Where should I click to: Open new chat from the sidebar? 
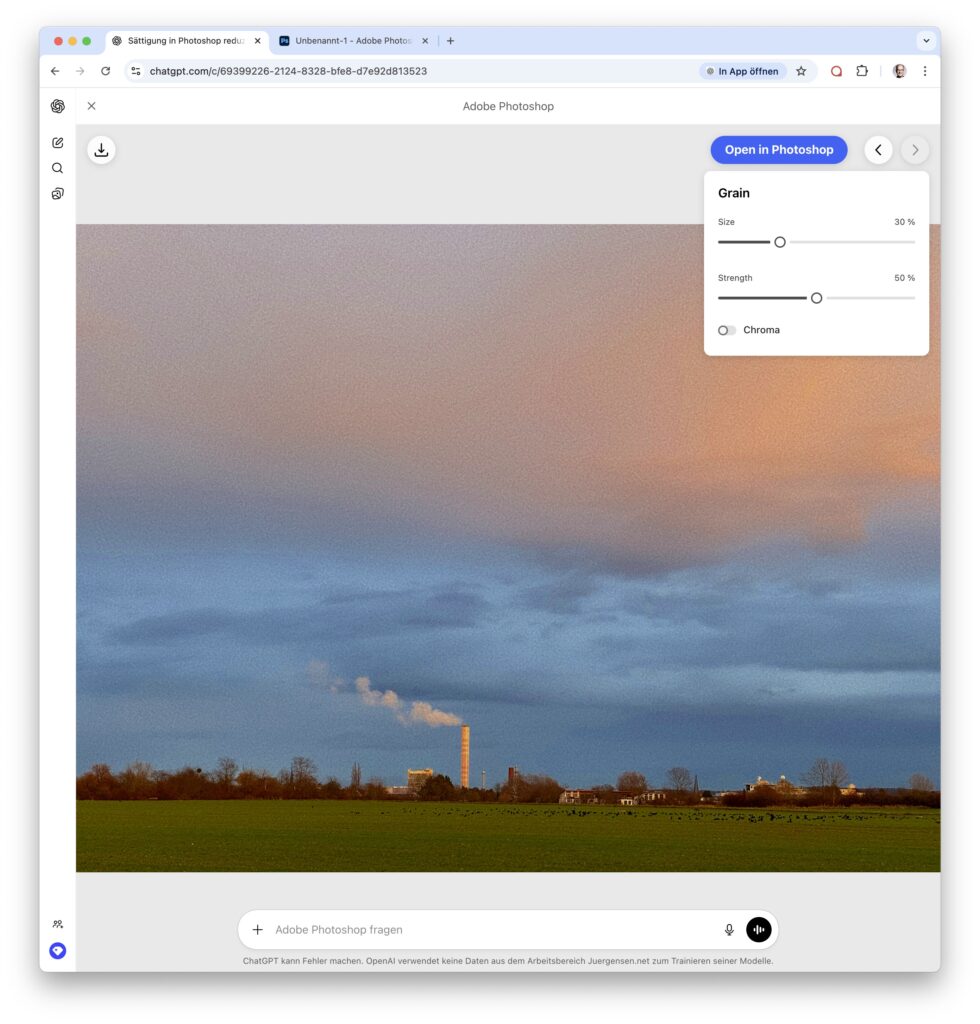tap(58, 143)
